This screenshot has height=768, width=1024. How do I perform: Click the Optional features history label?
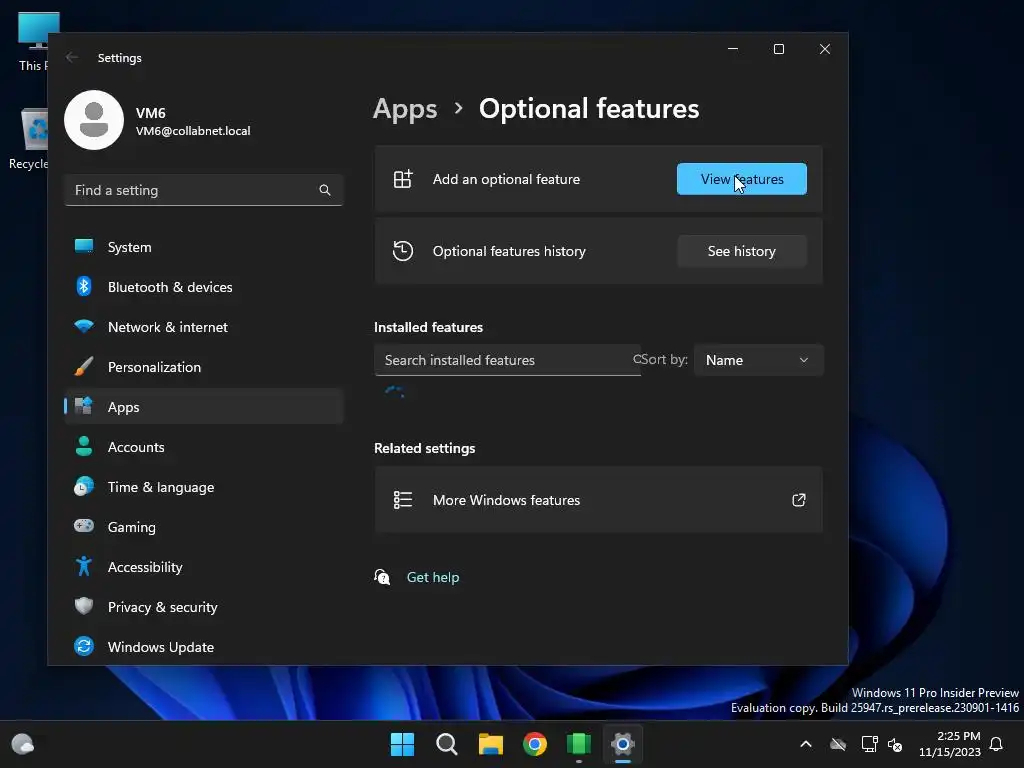pyautogui.click(x=509, y=251)
